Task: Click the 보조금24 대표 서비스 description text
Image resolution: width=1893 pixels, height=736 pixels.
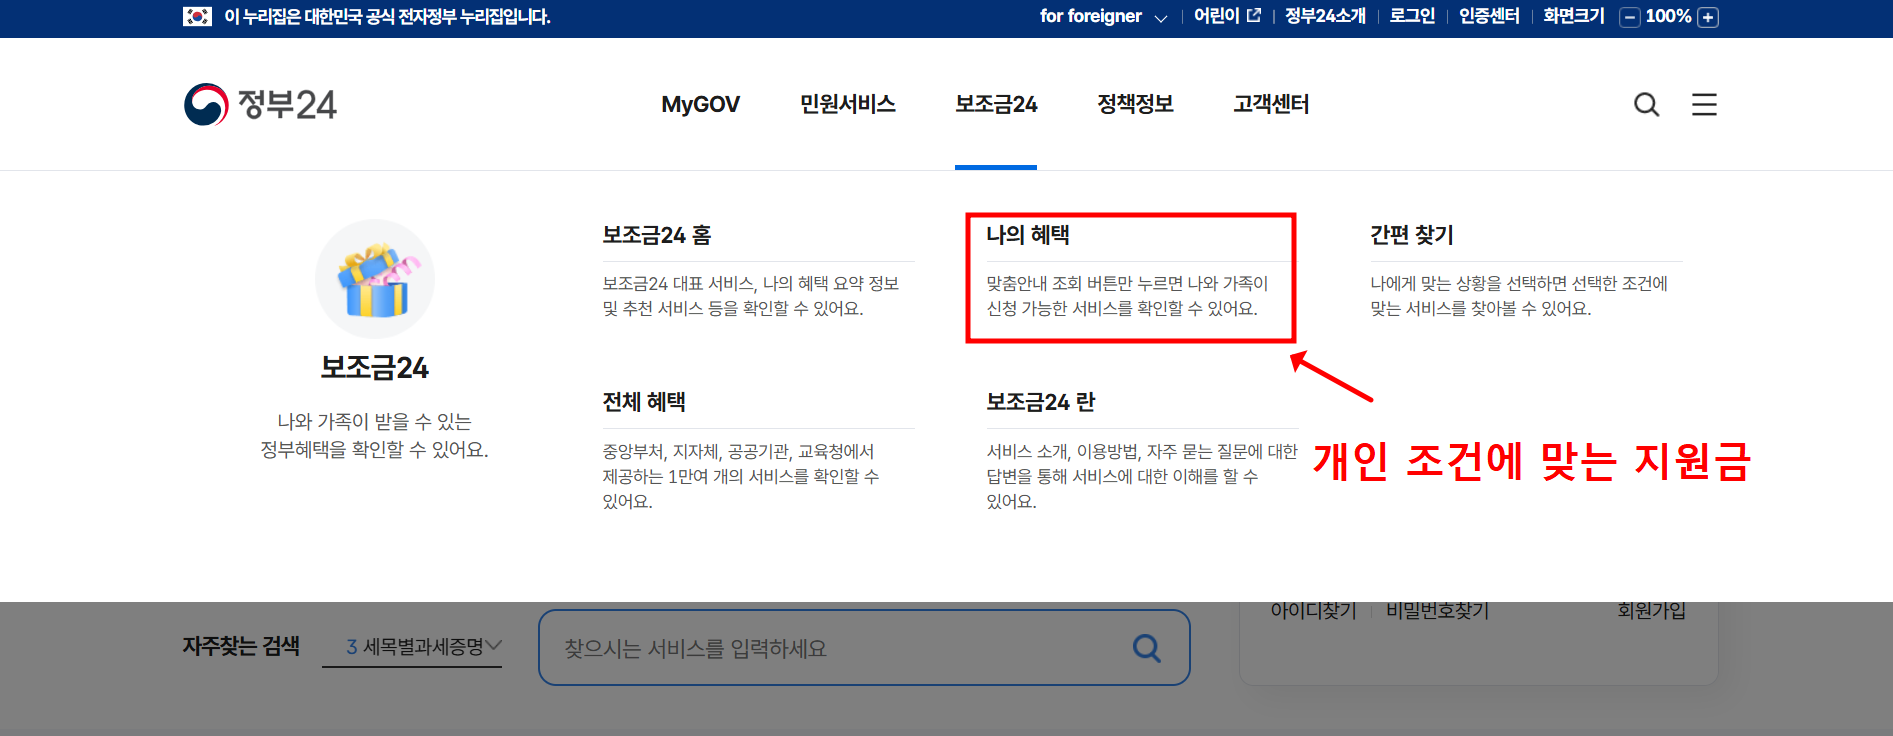Action: tap(751, 296)
